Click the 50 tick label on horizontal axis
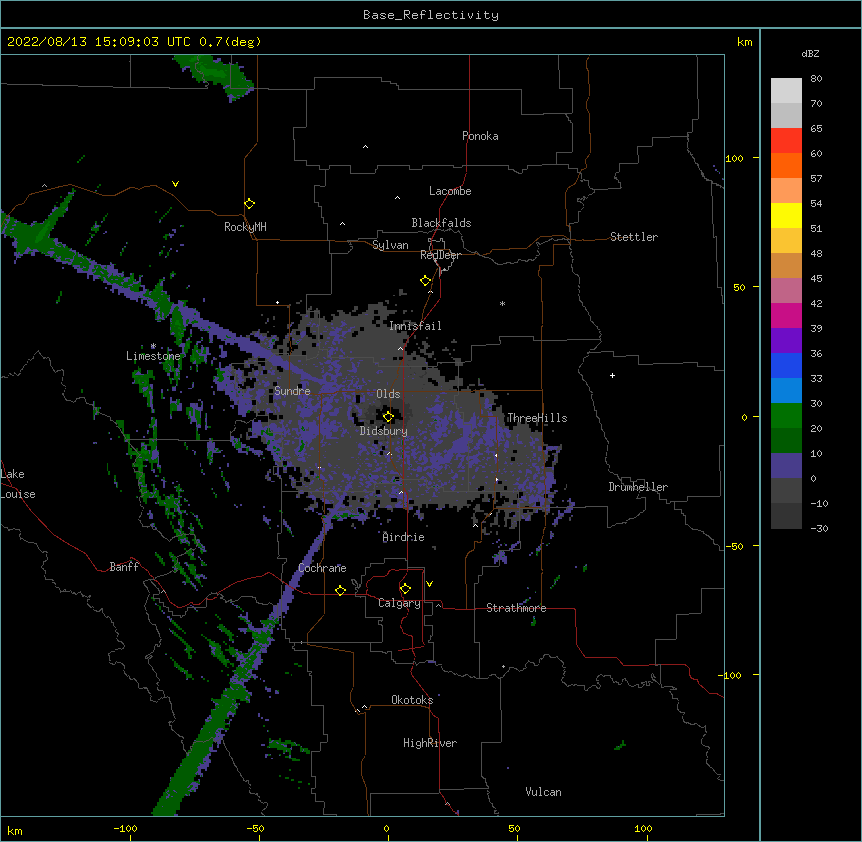Image resolution: width=862 pixels, height=842 pixels. point(513,829)
